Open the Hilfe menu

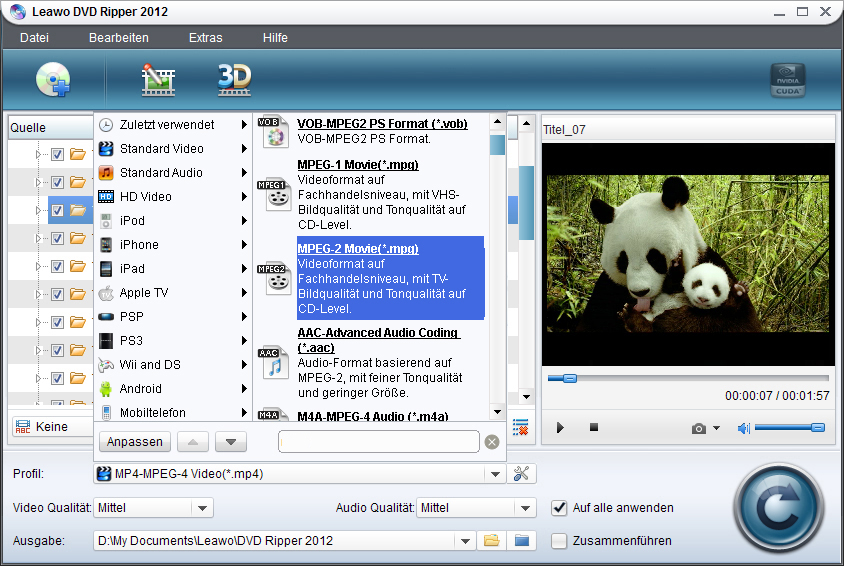[x=275, y=38]
